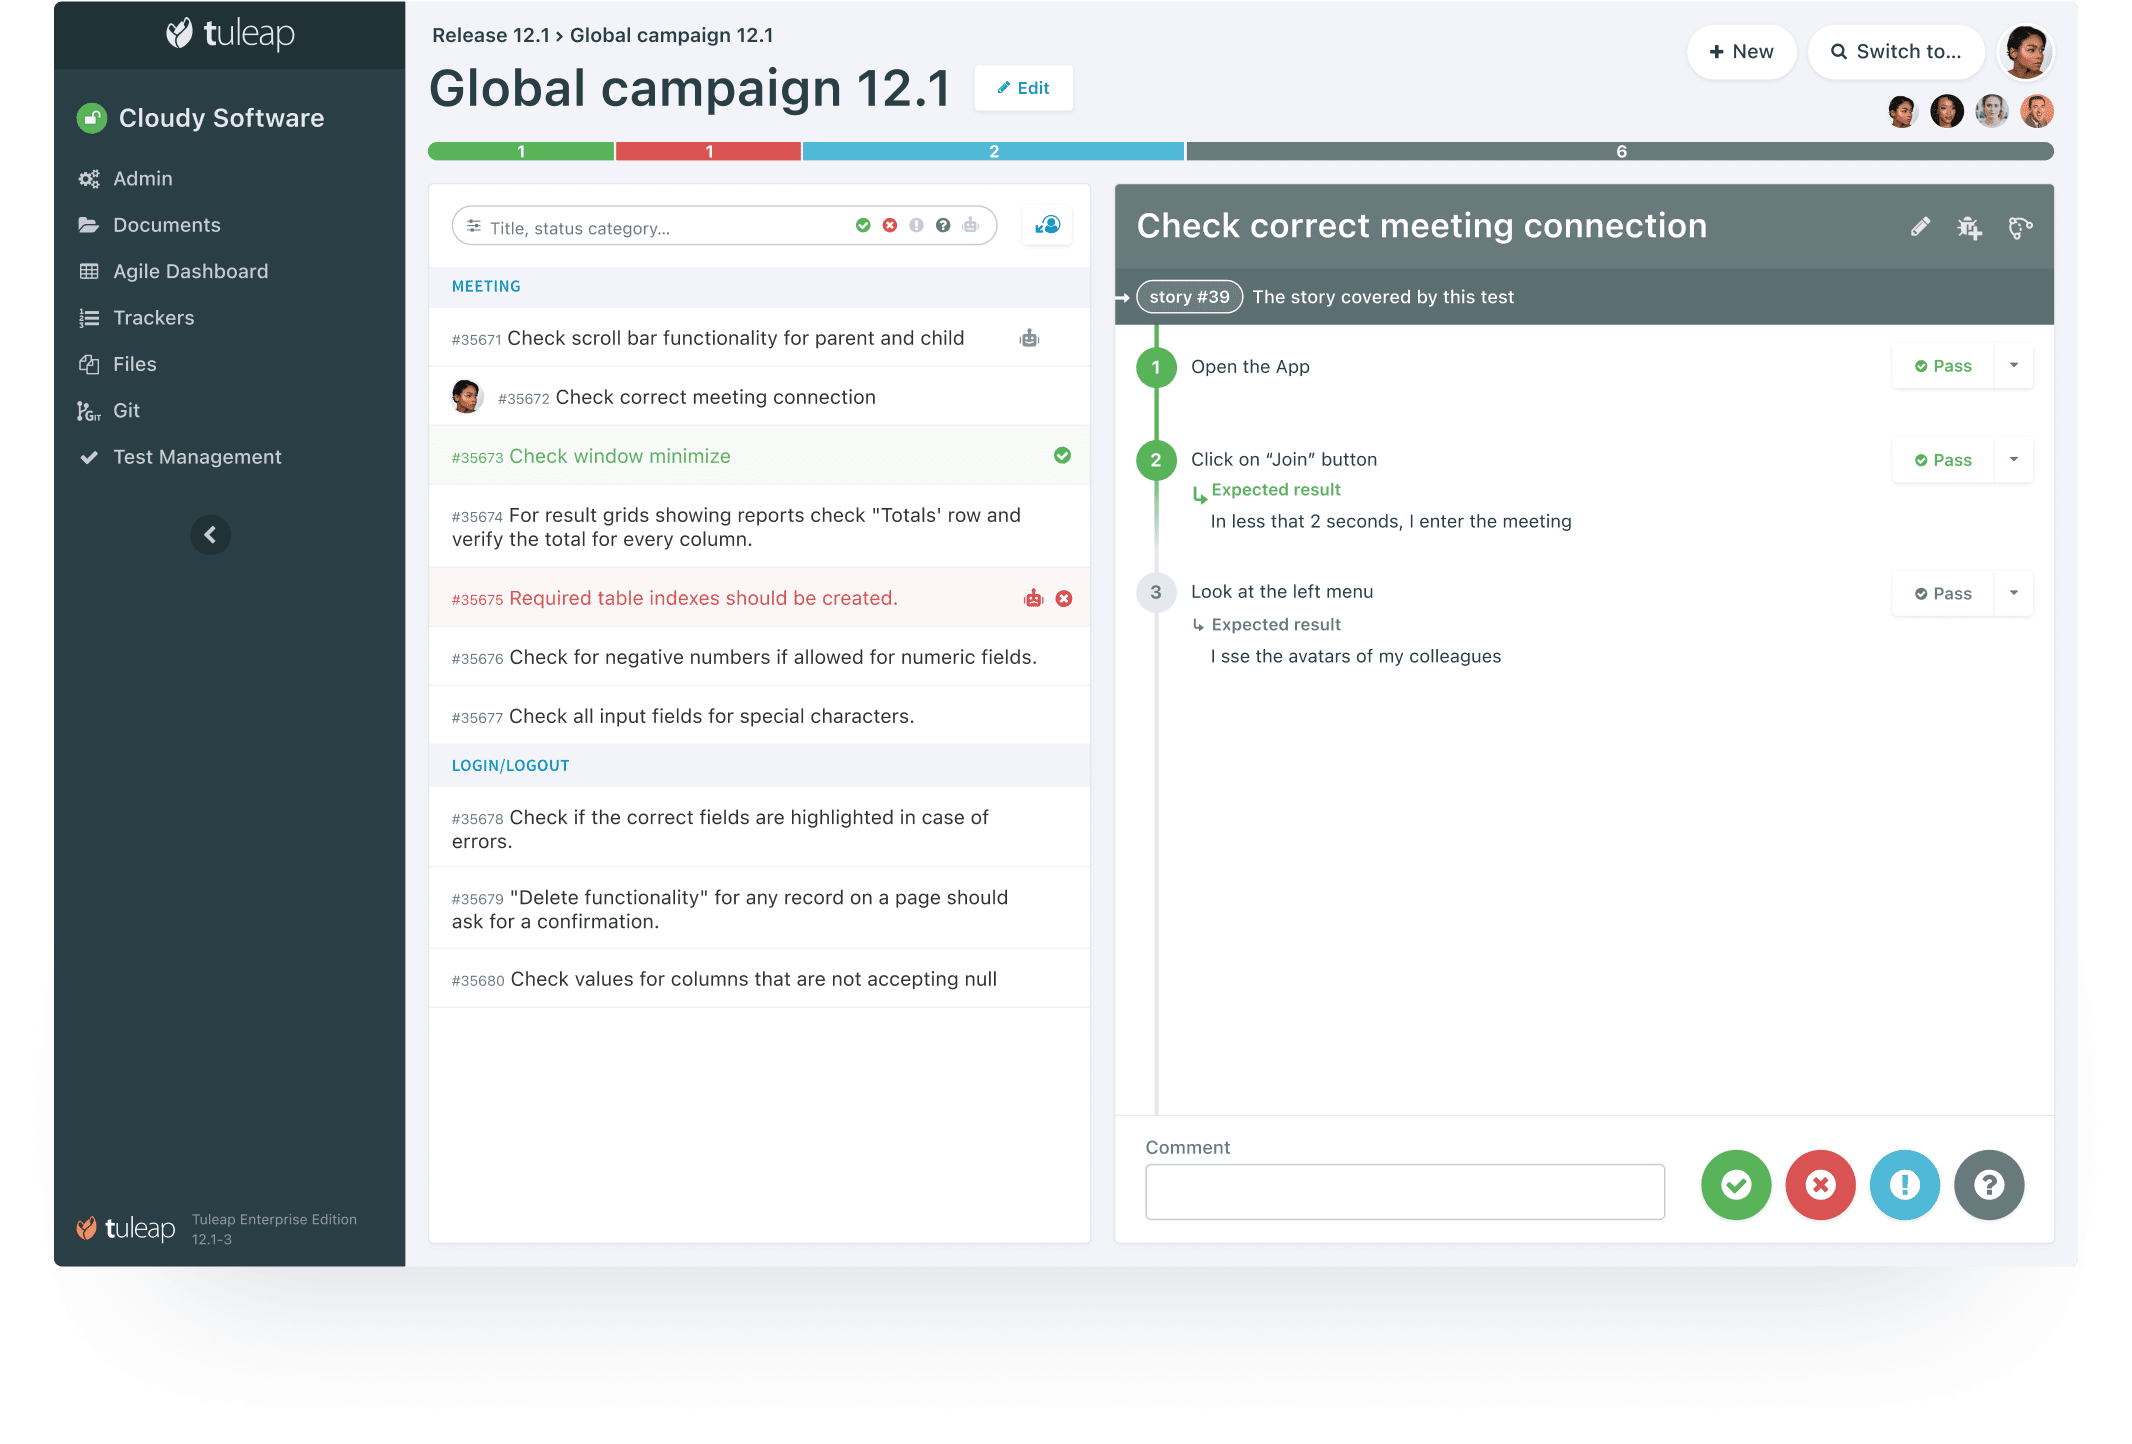This screenshot has height=1444, width=2132.
Task: Create a new bug from this test
Action: (1969, 228)
